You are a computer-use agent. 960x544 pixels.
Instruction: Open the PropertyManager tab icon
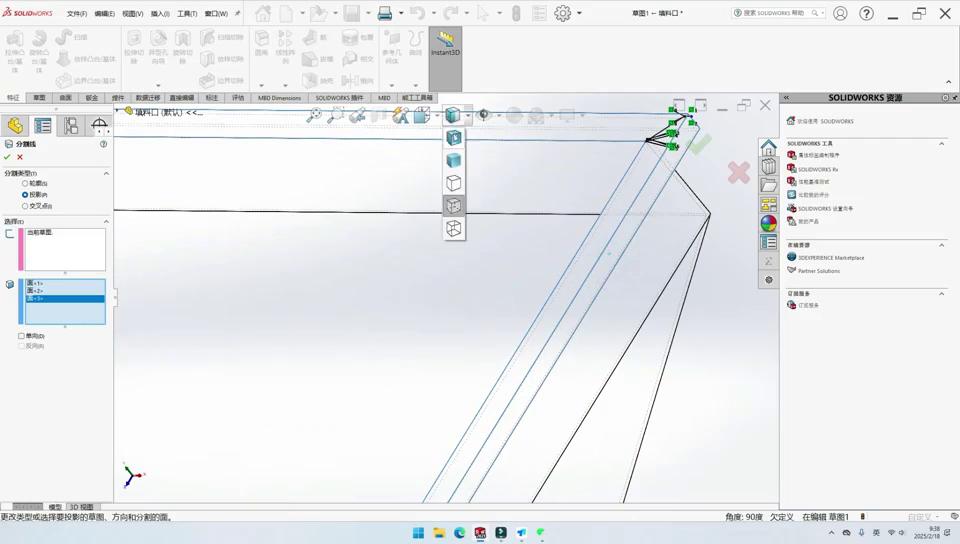43,125
